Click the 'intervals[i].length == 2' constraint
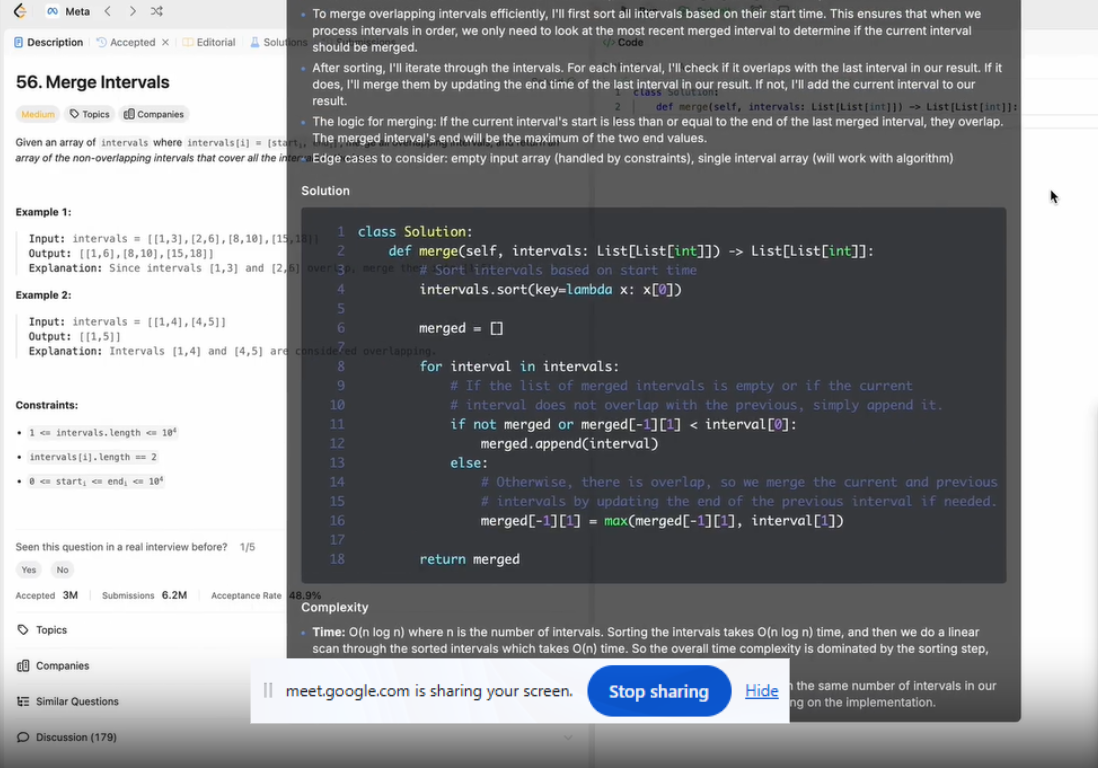Screen dimensions: 1098x768 click(x=93, y=457)
